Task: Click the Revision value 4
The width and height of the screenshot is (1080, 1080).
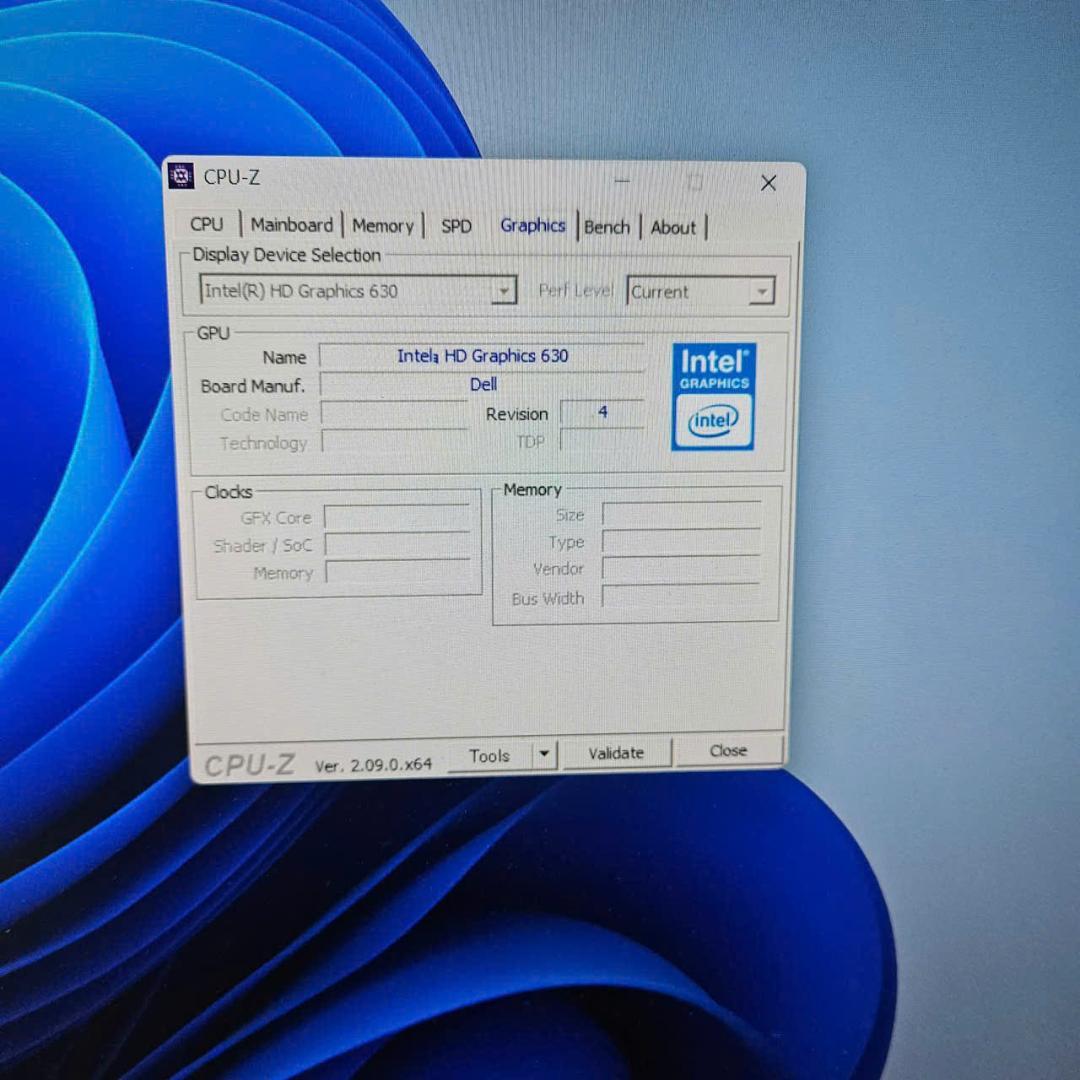Action: 603,413
